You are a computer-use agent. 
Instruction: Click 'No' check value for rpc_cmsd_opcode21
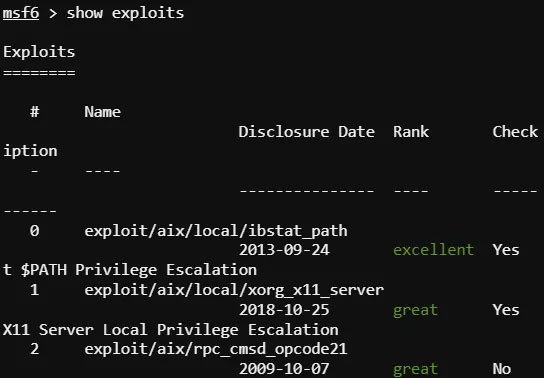[x=502, y=369]
